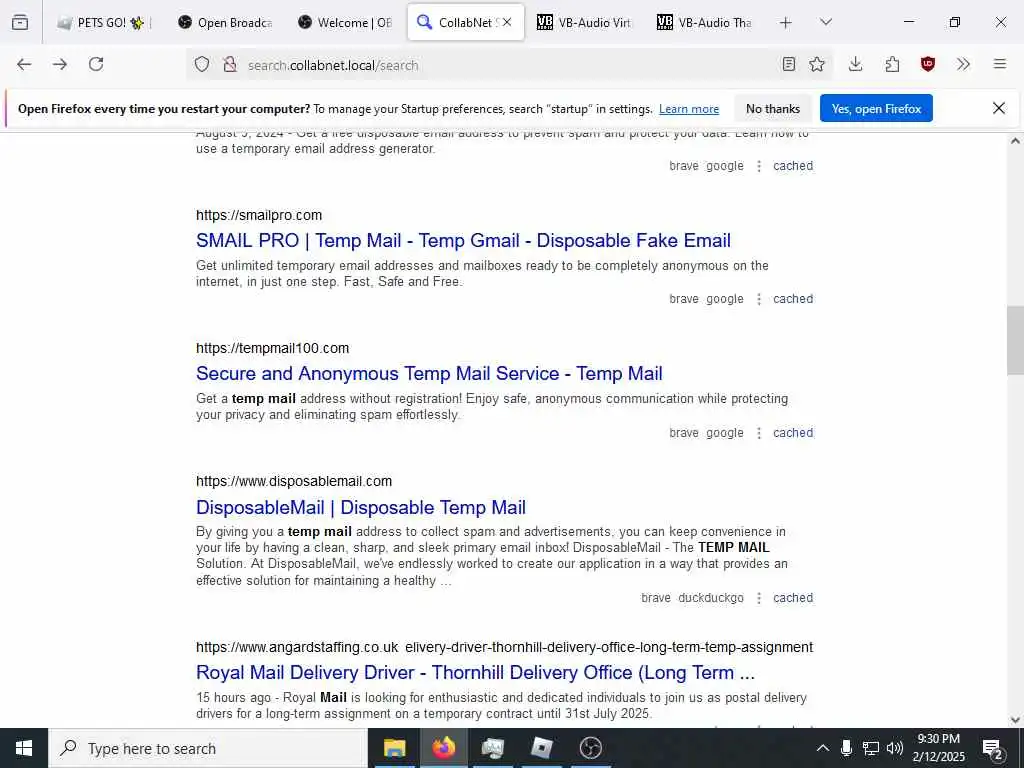Click the taskbar search box
Screen dimensions: 1024x768
[208, 748]
